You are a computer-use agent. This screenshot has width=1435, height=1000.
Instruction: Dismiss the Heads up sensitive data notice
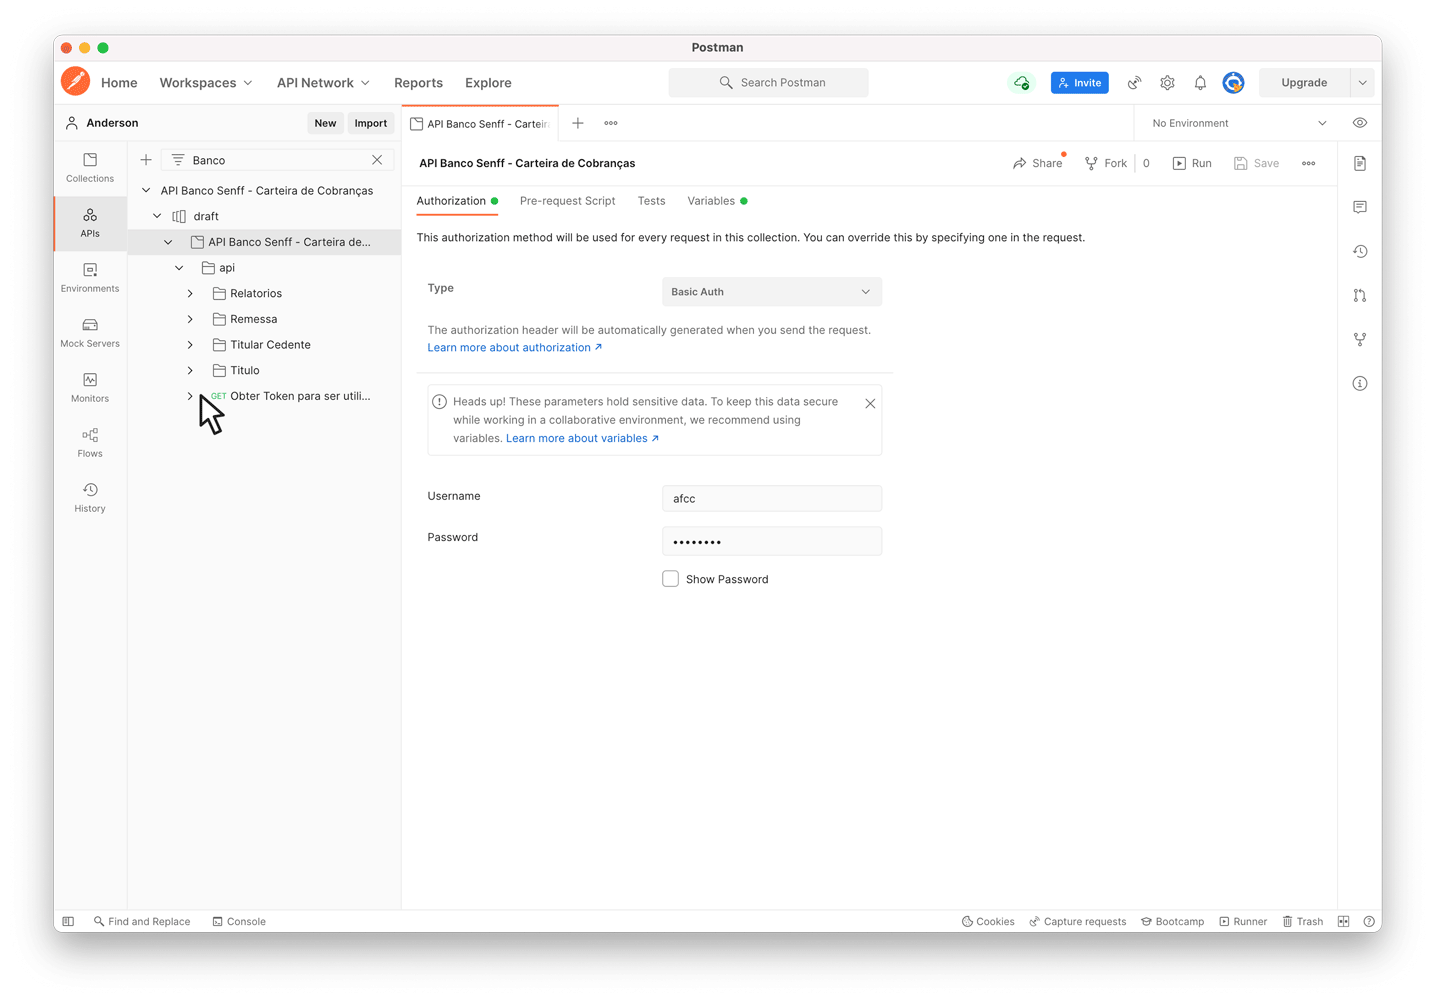pos(870,403)
